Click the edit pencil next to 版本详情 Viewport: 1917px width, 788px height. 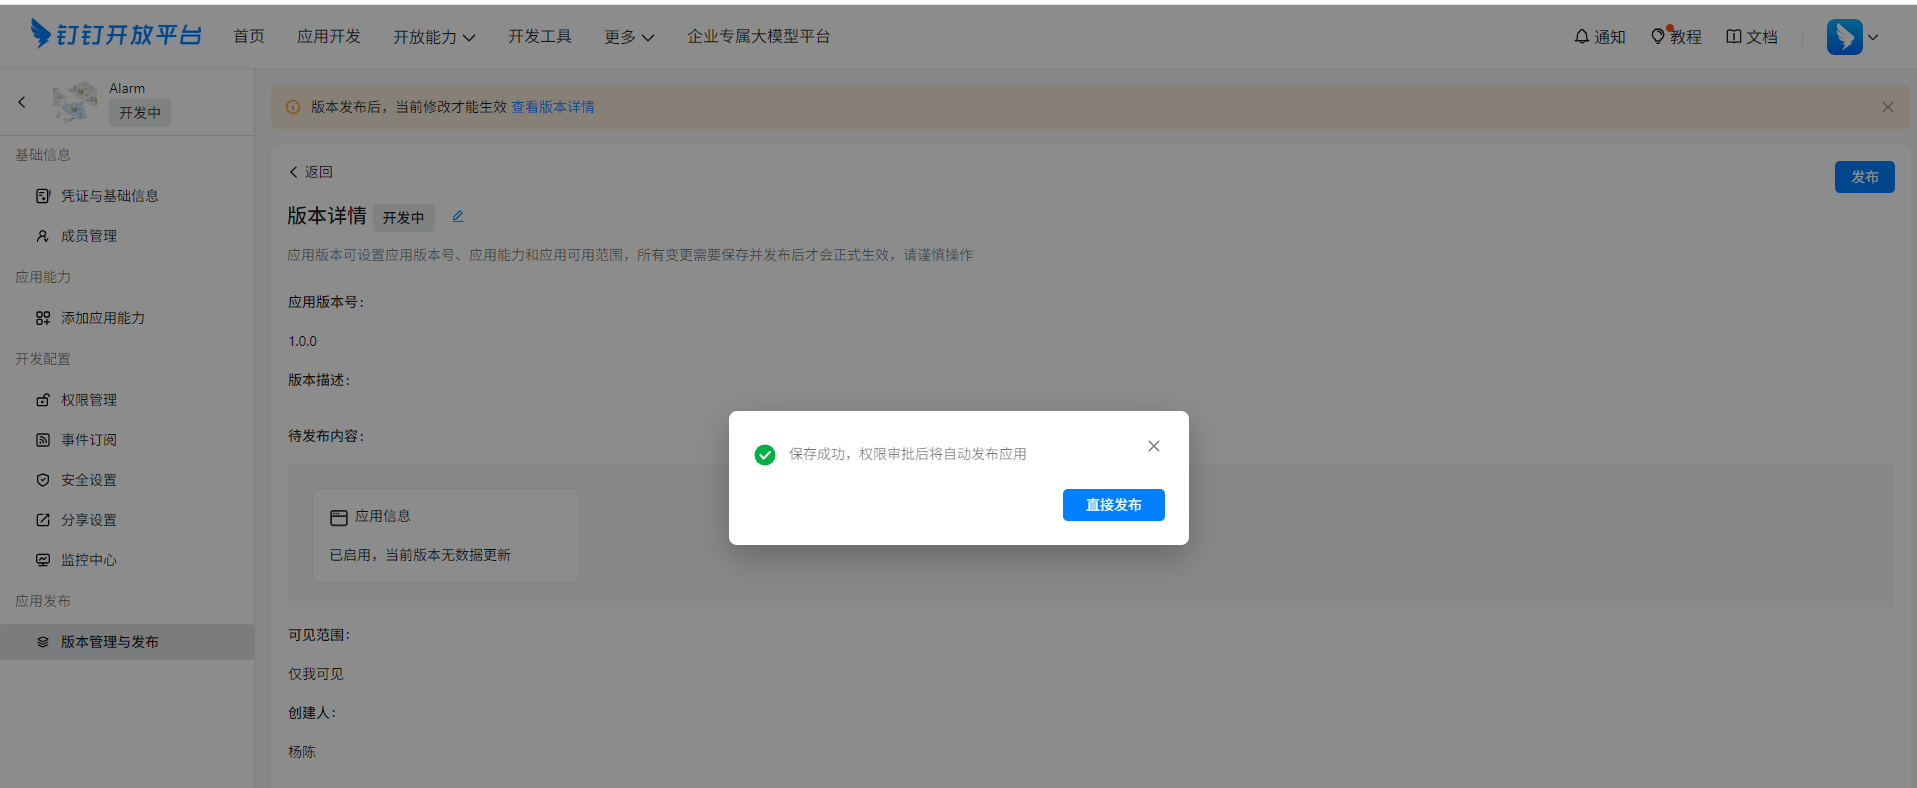tap(458, 216)
